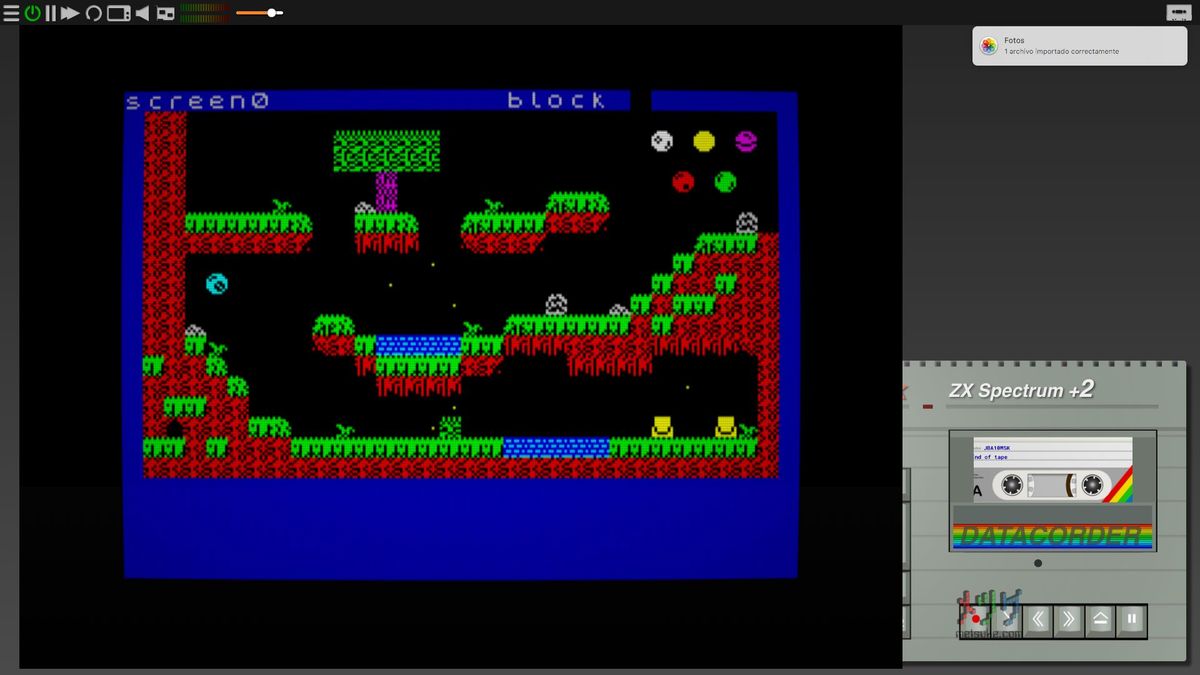The image size is (1200, 675).
Task: Reset the emulator with the circular arrow
Action: tap(93, 13)
